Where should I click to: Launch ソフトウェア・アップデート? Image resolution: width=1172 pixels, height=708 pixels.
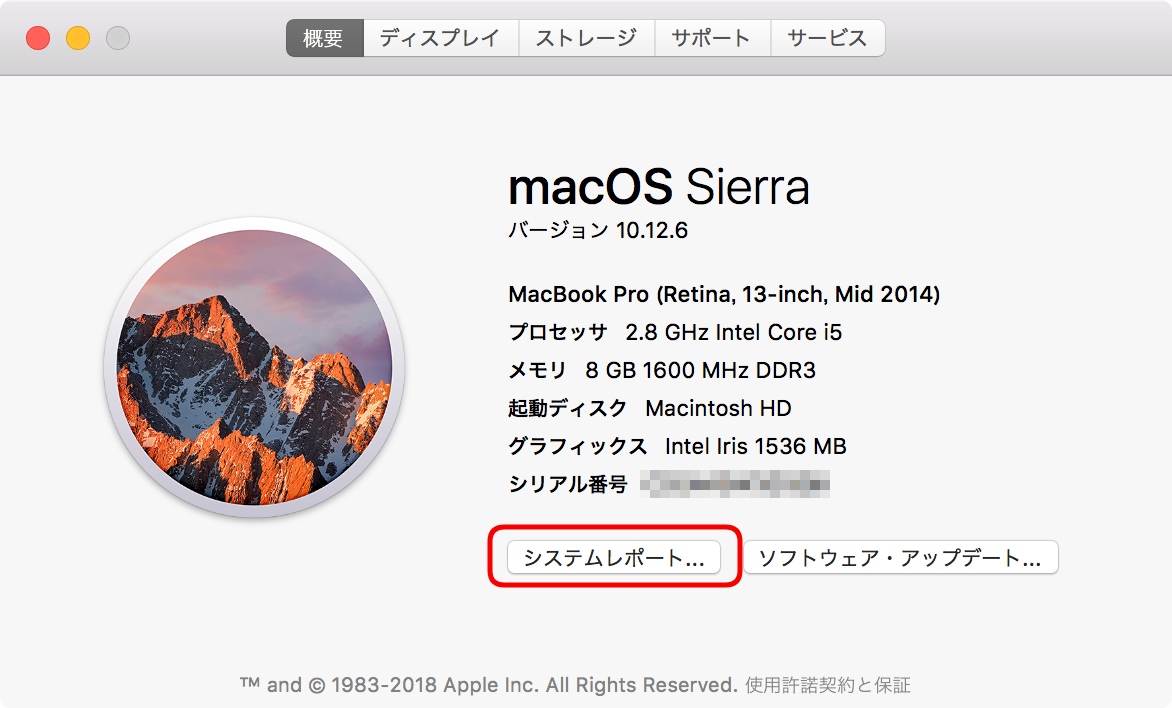click(x=900, y=558)
